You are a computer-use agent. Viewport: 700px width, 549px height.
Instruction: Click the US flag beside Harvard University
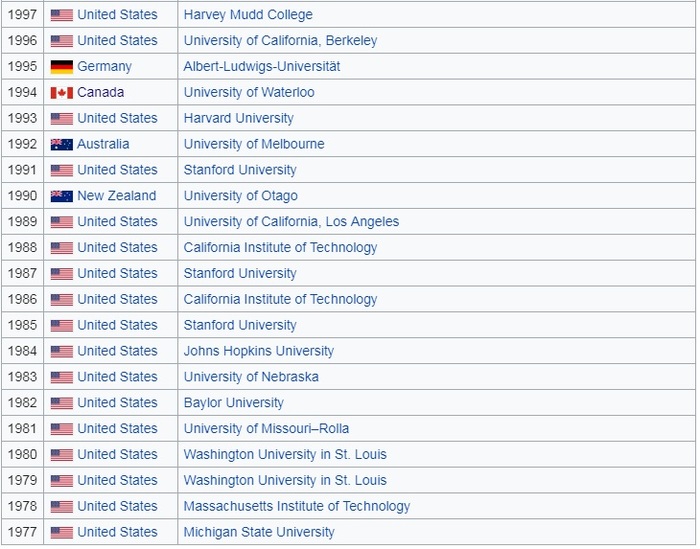pos(62,118)
